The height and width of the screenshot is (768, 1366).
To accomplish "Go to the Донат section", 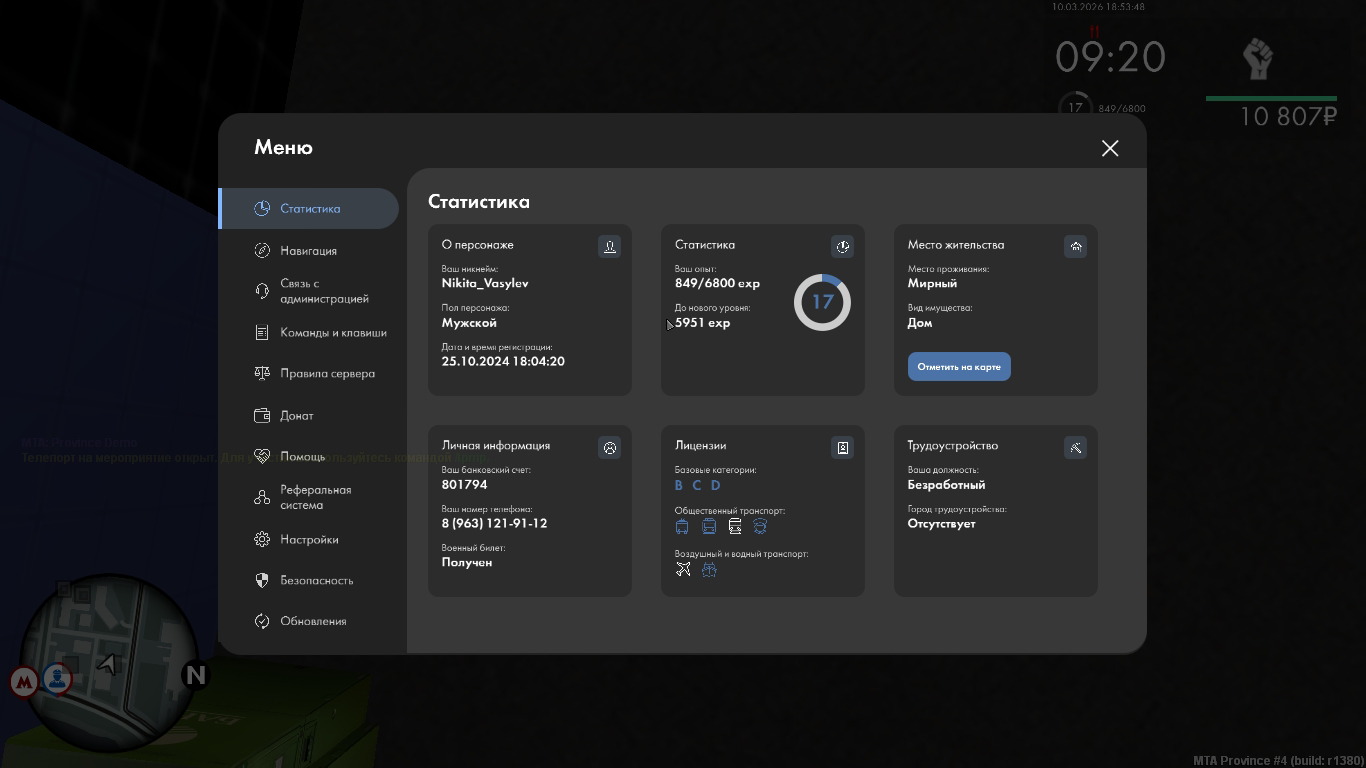I will point(296,416).
